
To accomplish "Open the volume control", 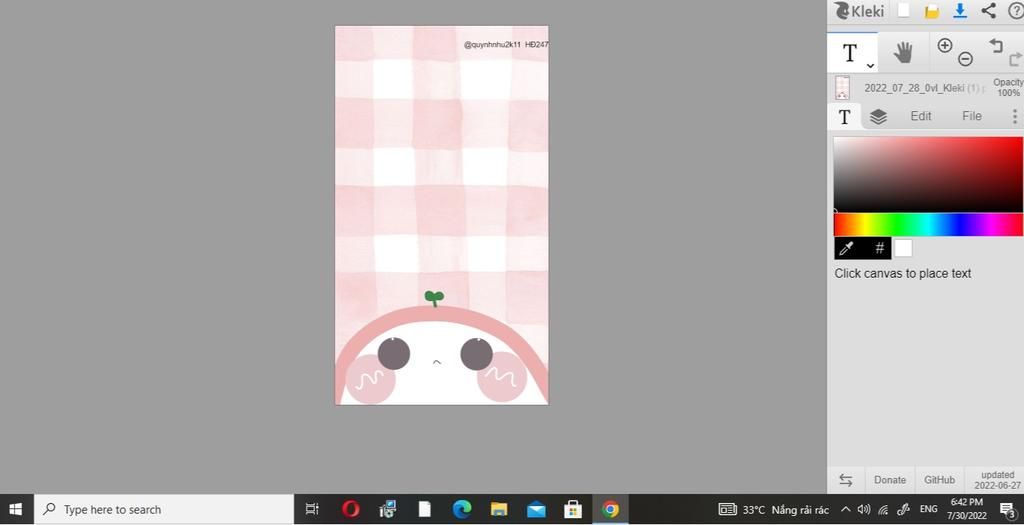I will 864,509.
